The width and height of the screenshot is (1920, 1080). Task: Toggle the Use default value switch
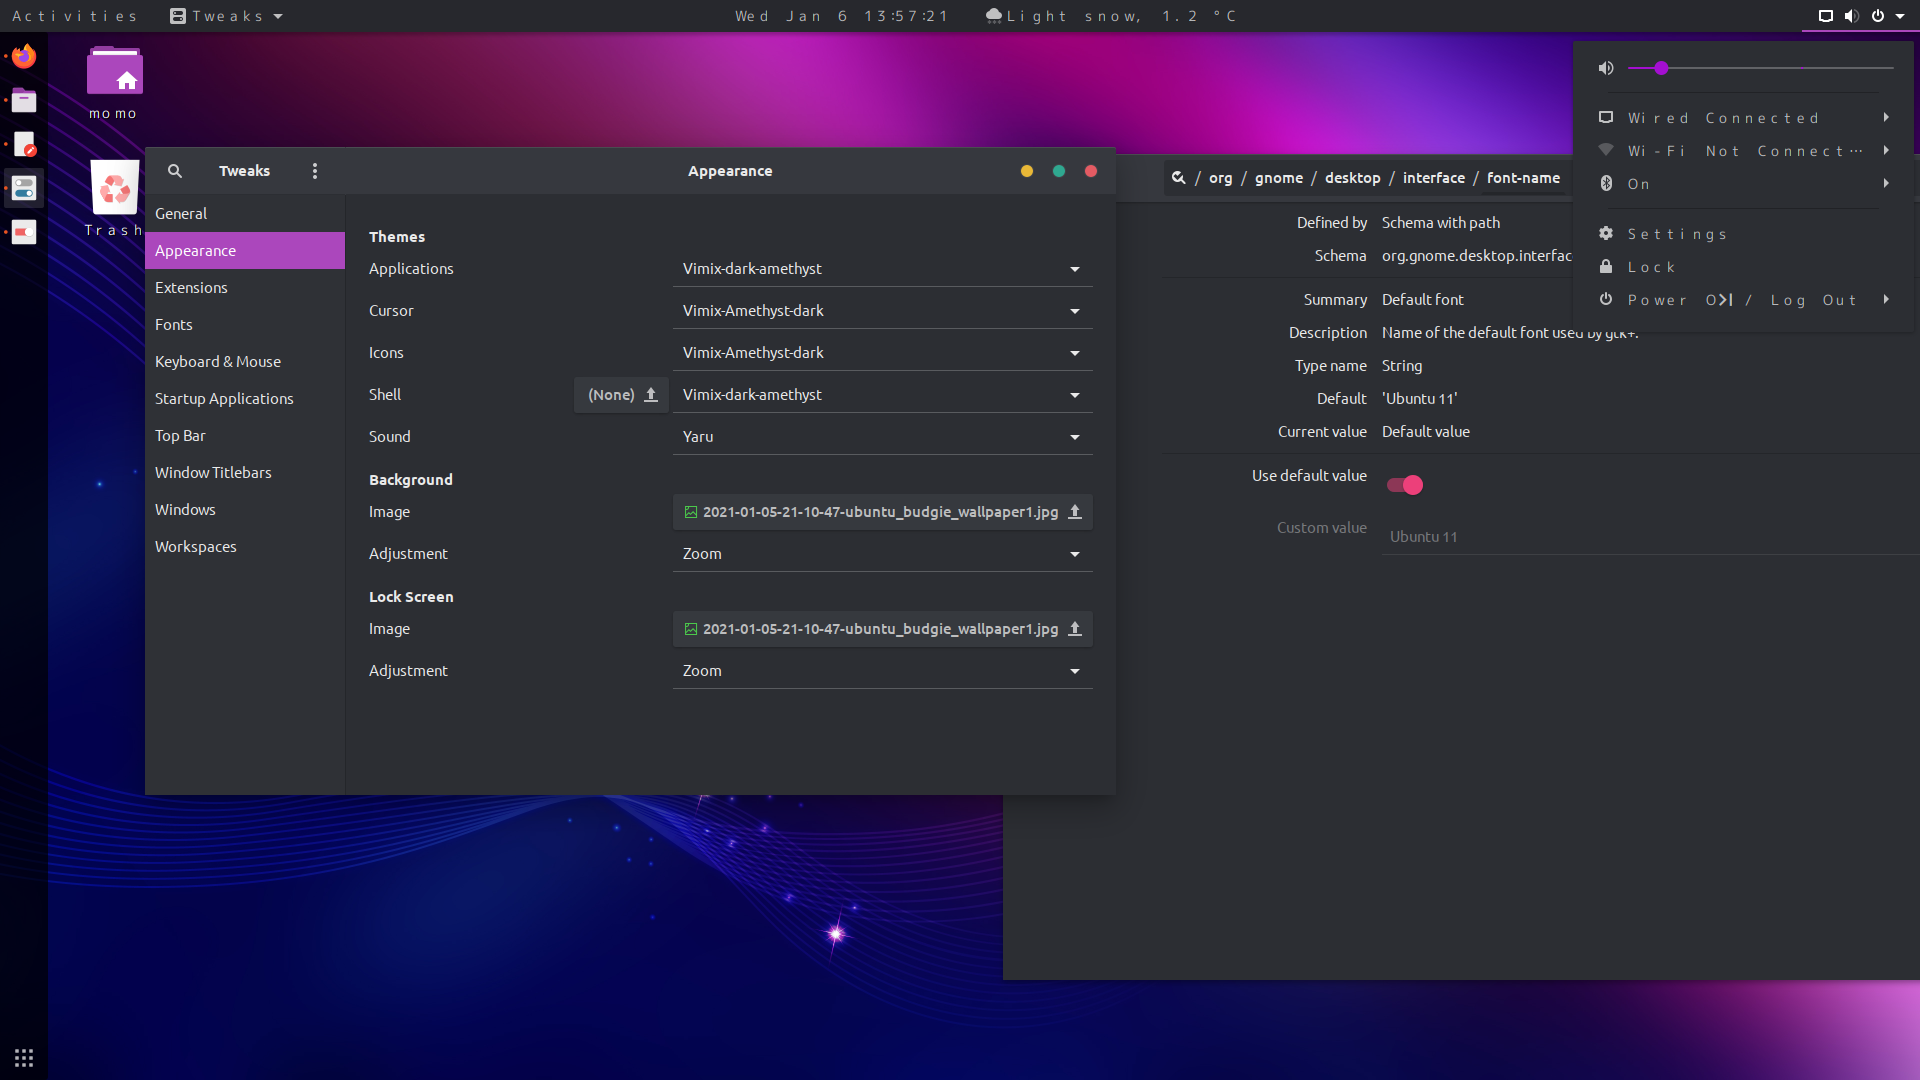1405,485
